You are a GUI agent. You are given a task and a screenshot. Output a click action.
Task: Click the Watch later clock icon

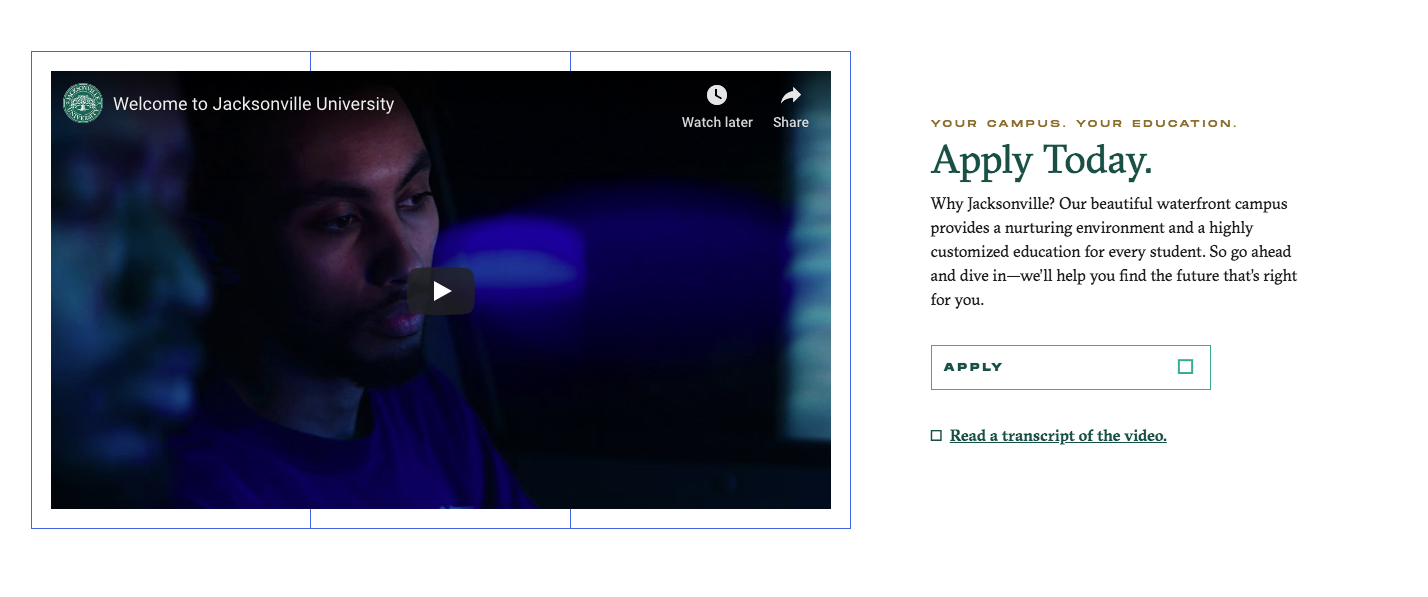(717, 95)
